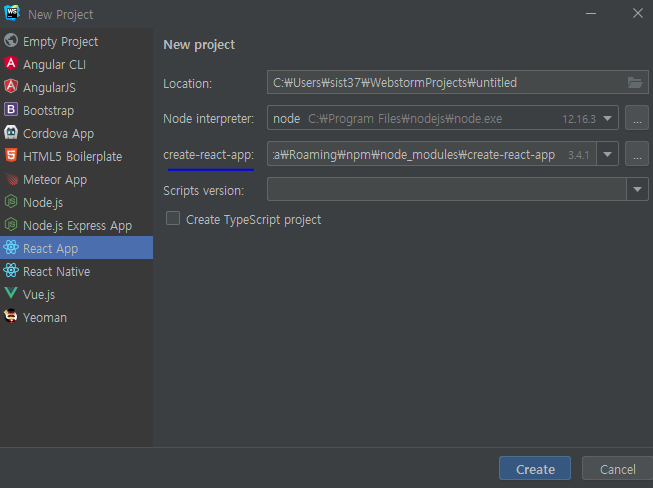Viewport: 653px width, 488px height.
Task: Select Bootstrap project template
Action: pyautogui.click(x=77, y=110)
